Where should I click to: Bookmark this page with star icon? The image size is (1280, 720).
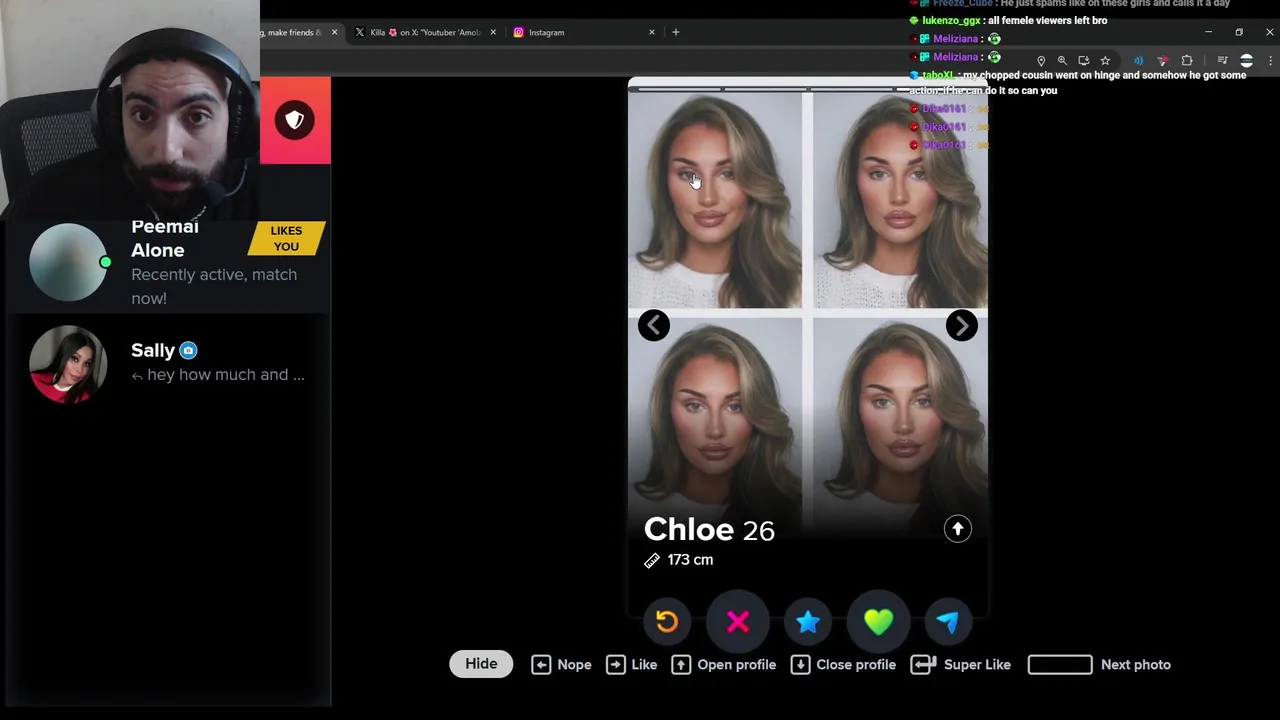coord(1105,61)
